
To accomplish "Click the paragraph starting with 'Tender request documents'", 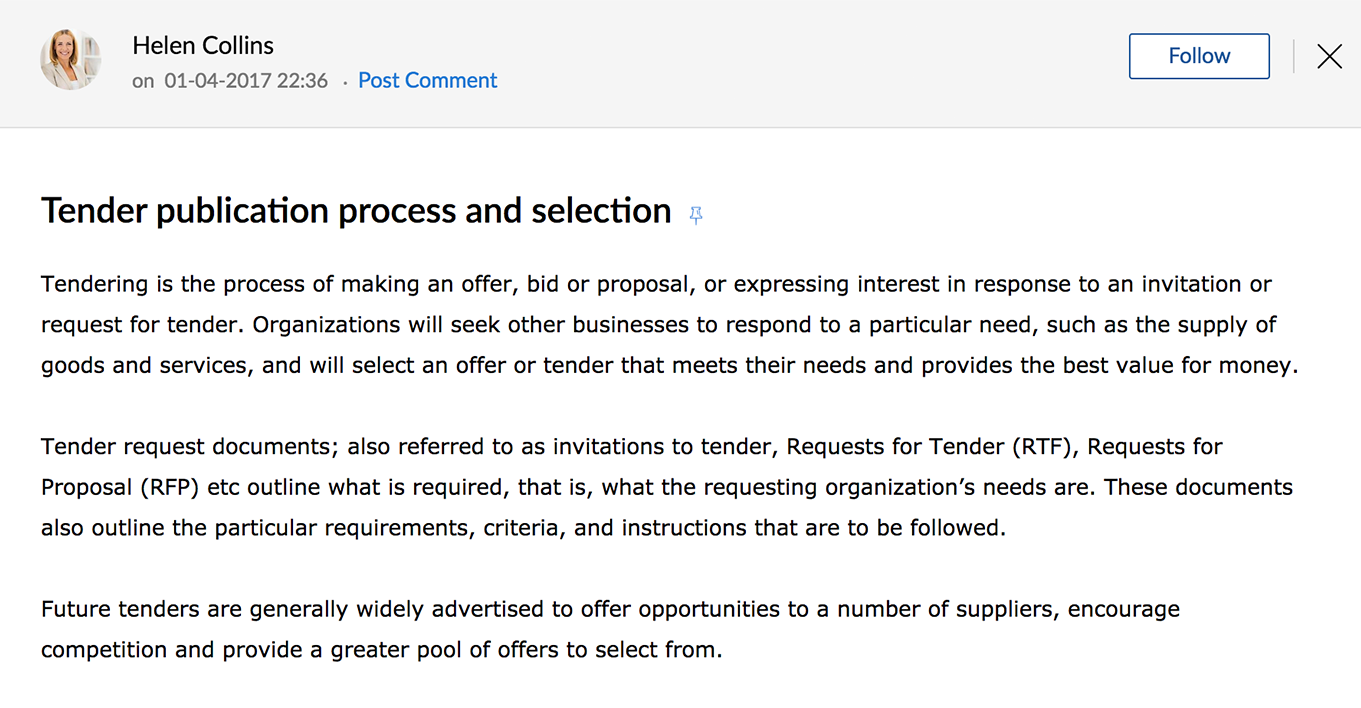I will click(667, 487).
